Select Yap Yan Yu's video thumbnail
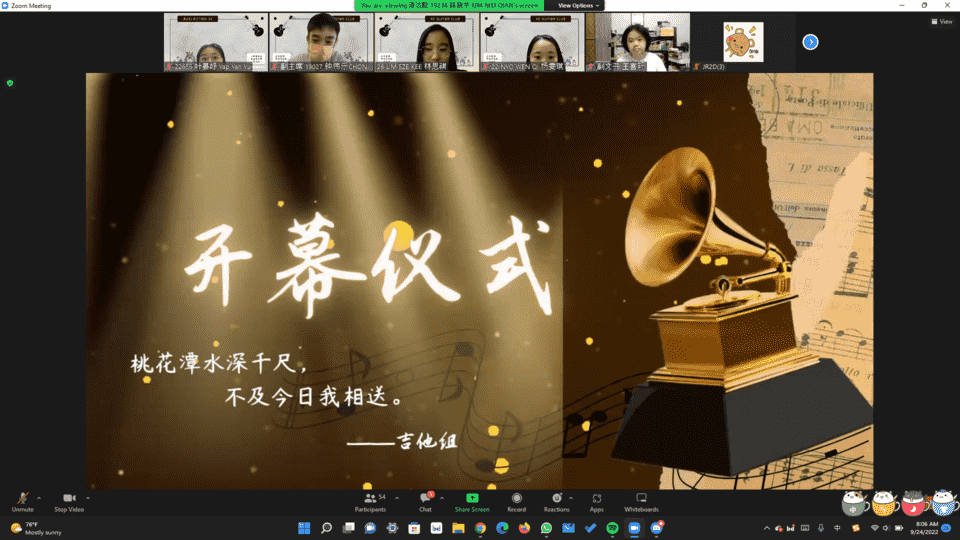The height and width of the screenshot is (540, 960). click(x=216, y=42)
